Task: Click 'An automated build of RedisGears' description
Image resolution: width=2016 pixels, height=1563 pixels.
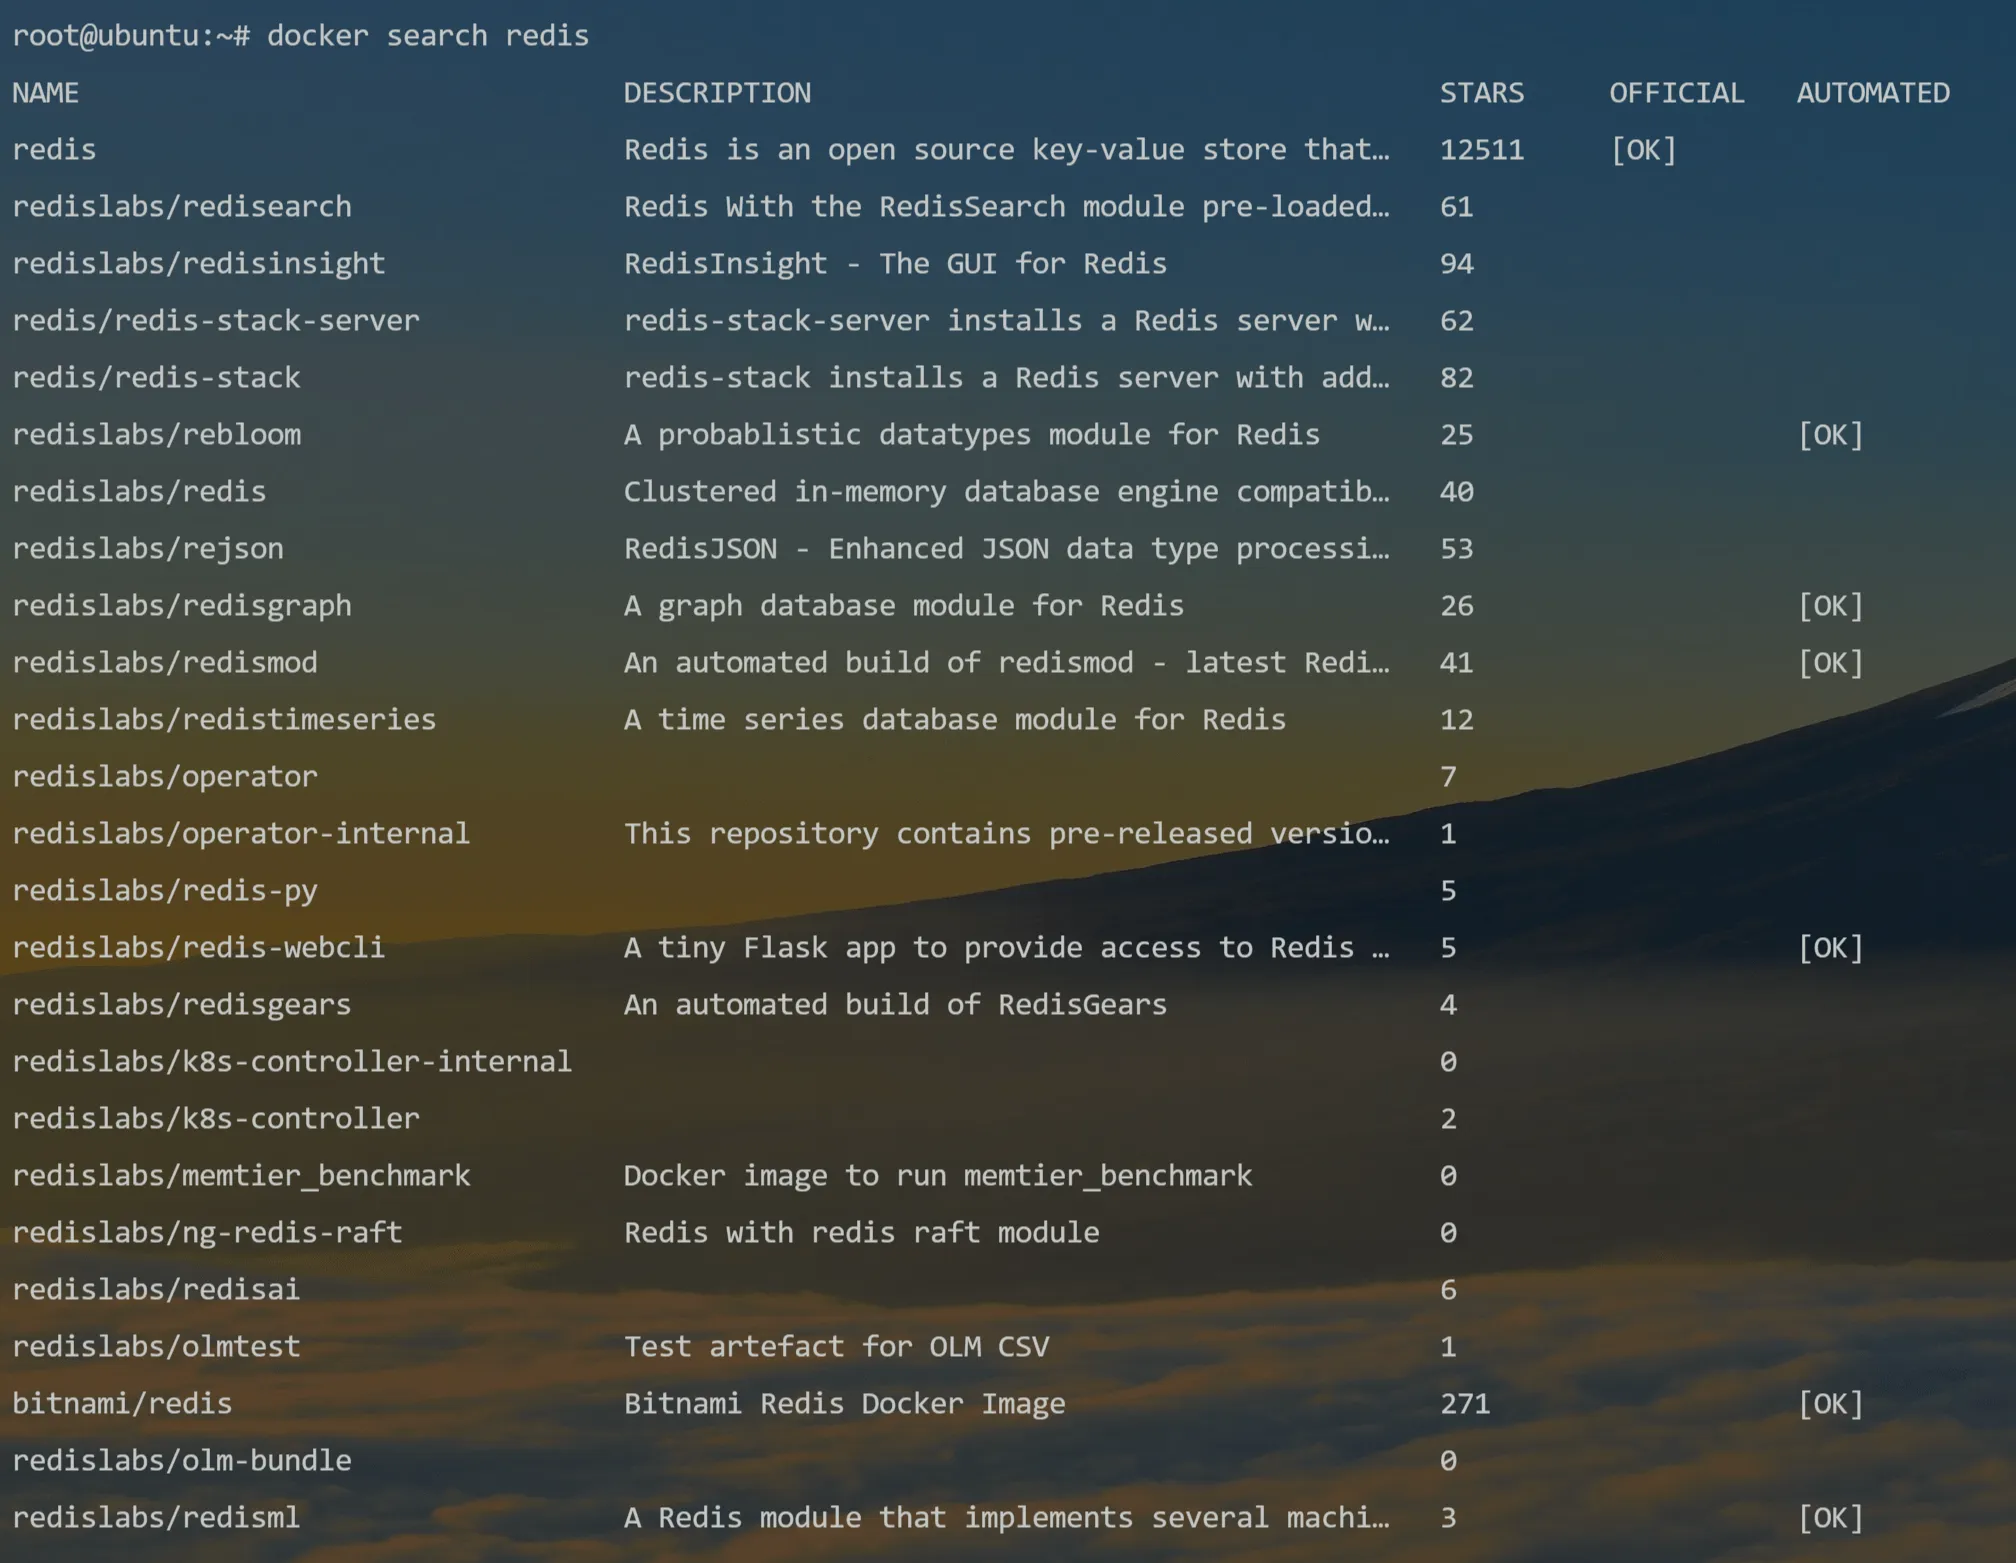Action: [x=895, y=1005]
